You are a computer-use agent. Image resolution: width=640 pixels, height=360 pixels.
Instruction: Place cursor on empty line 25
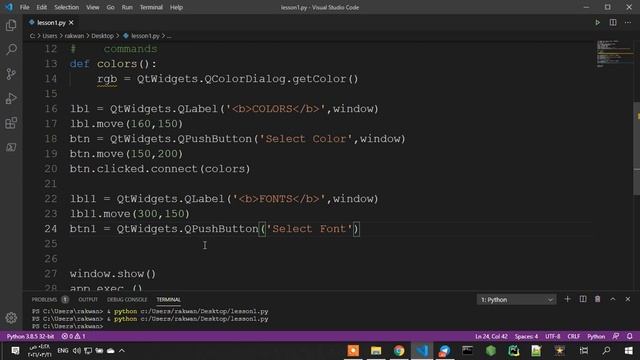(331, 244)
